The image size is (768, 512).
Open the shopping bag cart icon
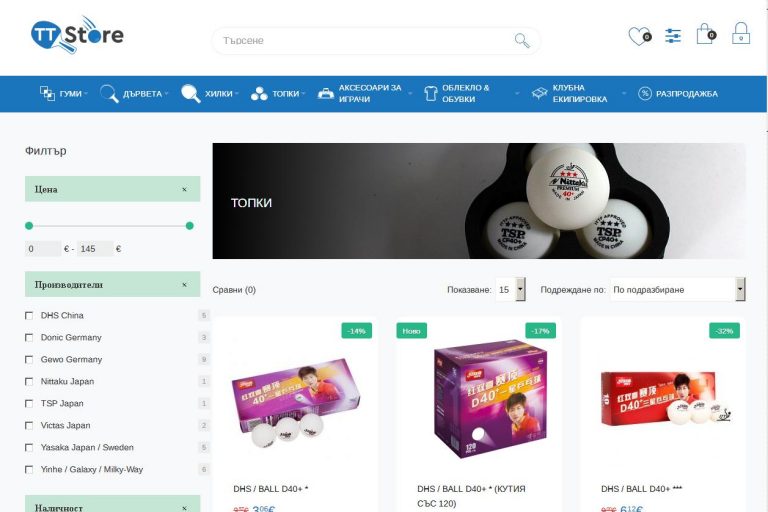tap(706, 34)
